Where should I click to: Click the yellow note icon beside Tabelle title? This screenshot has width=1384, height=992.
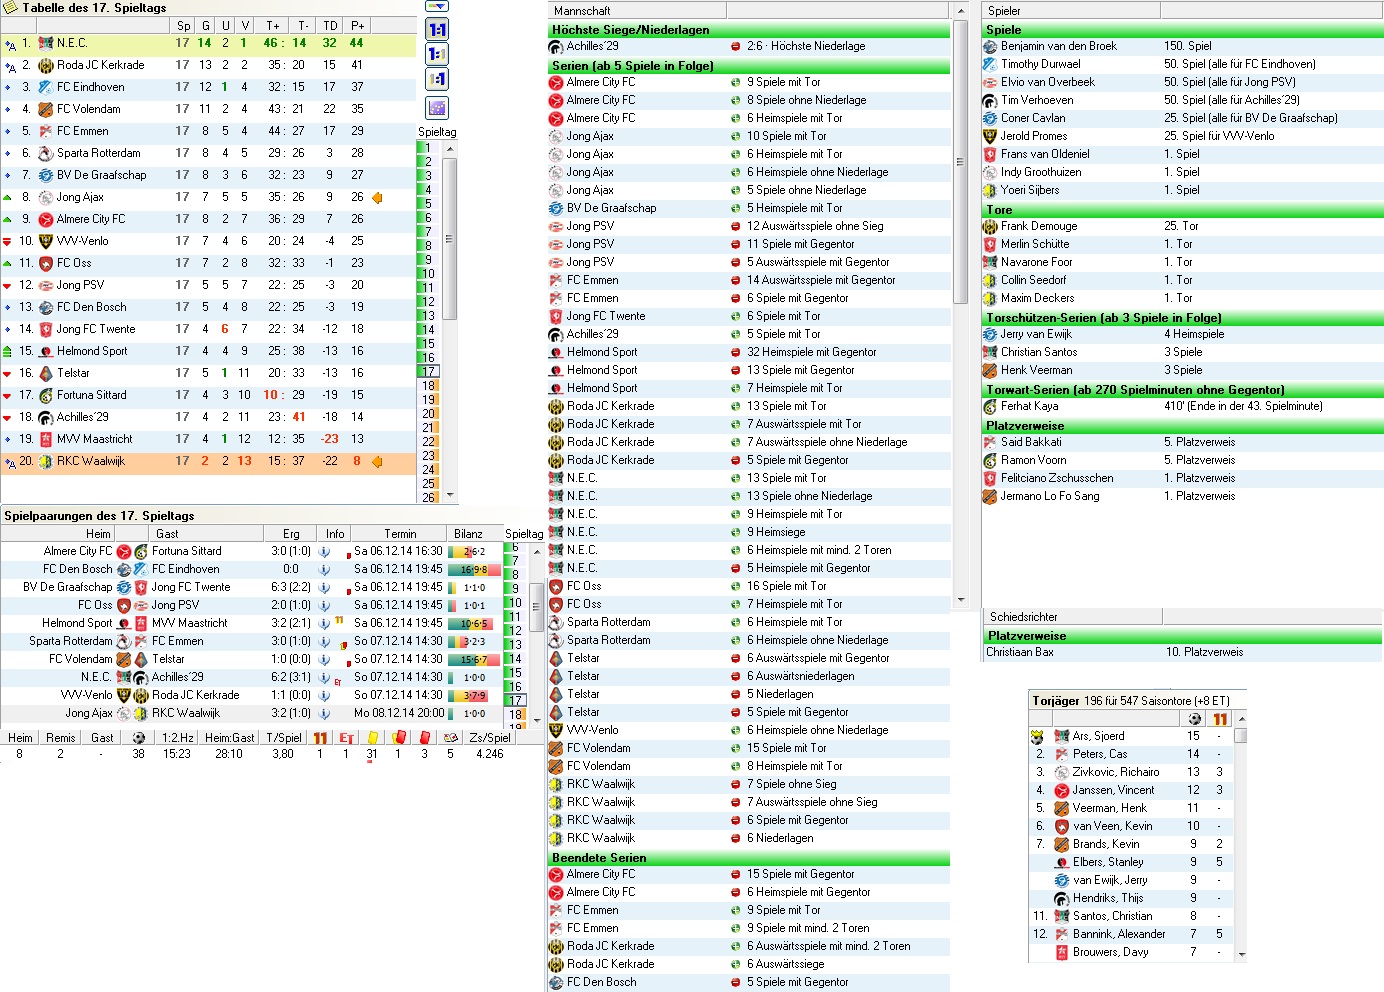(10, 7)
